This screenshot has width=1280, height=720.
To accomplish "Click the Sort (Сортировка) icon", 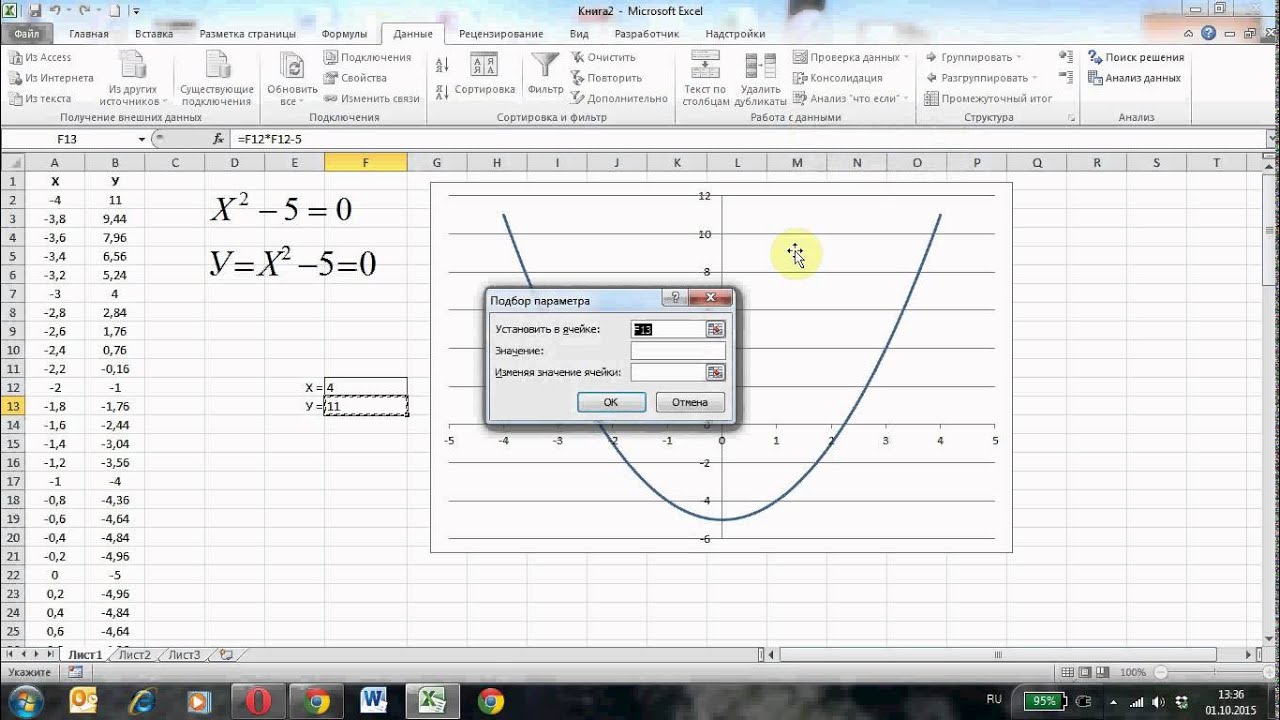I will (x=484, y=67).
